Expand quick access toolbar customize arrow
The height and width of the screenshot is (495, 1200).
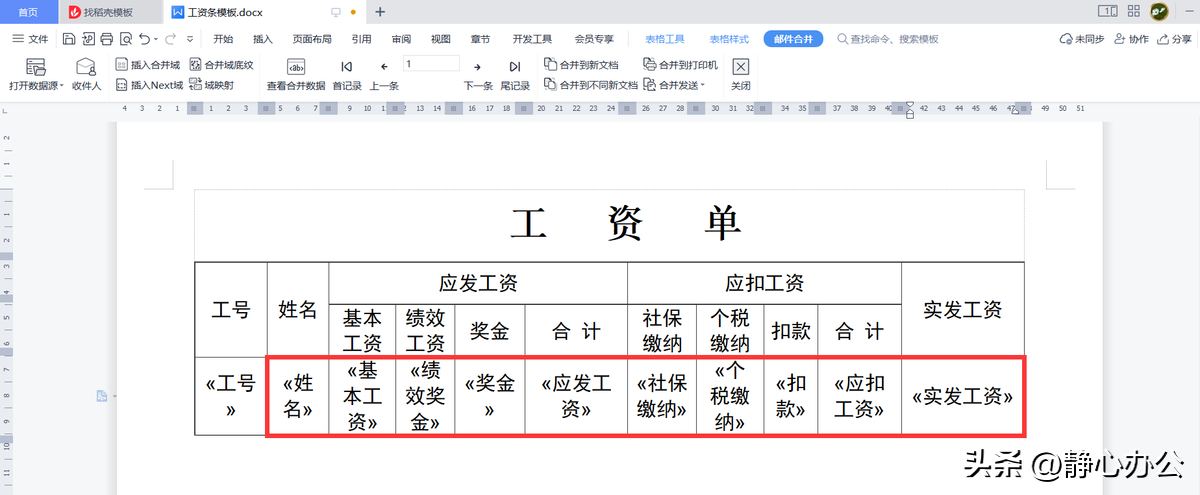pyautogui.click(x=191, y=39)
